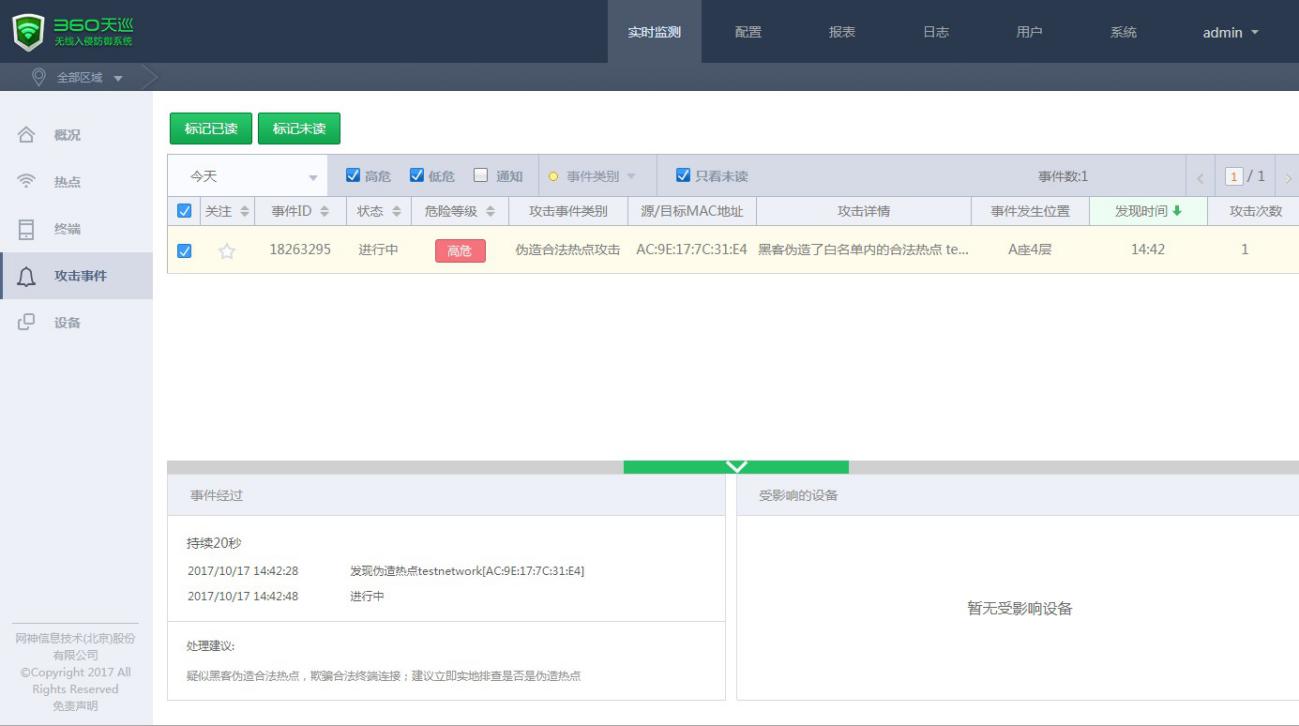This screenshot has height=726, width=1299.
Task: Click the bell icon for 攻击事件
Action: (27, 276)
